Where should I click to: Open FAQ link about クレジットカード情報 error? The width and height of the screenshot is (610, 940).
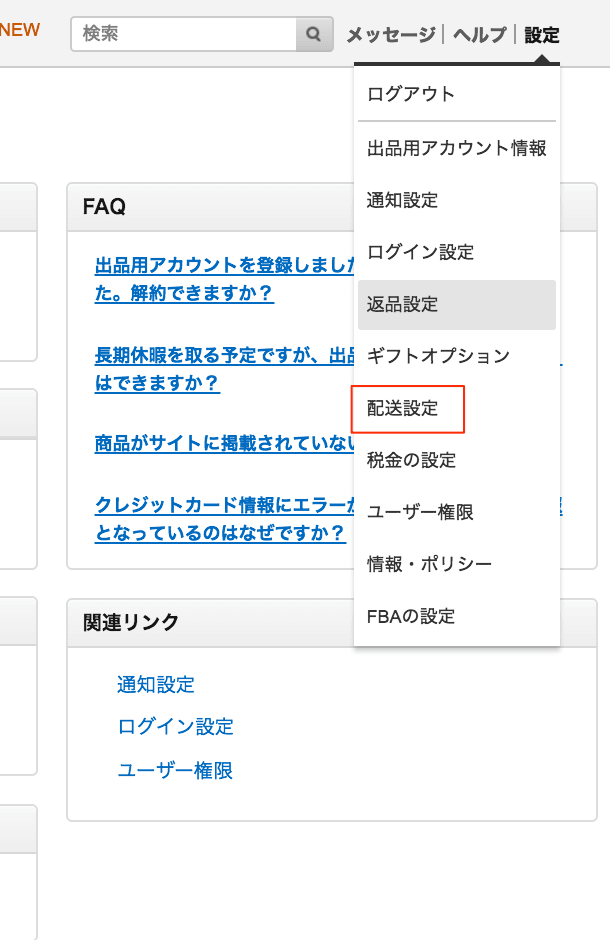coord(220,519)
